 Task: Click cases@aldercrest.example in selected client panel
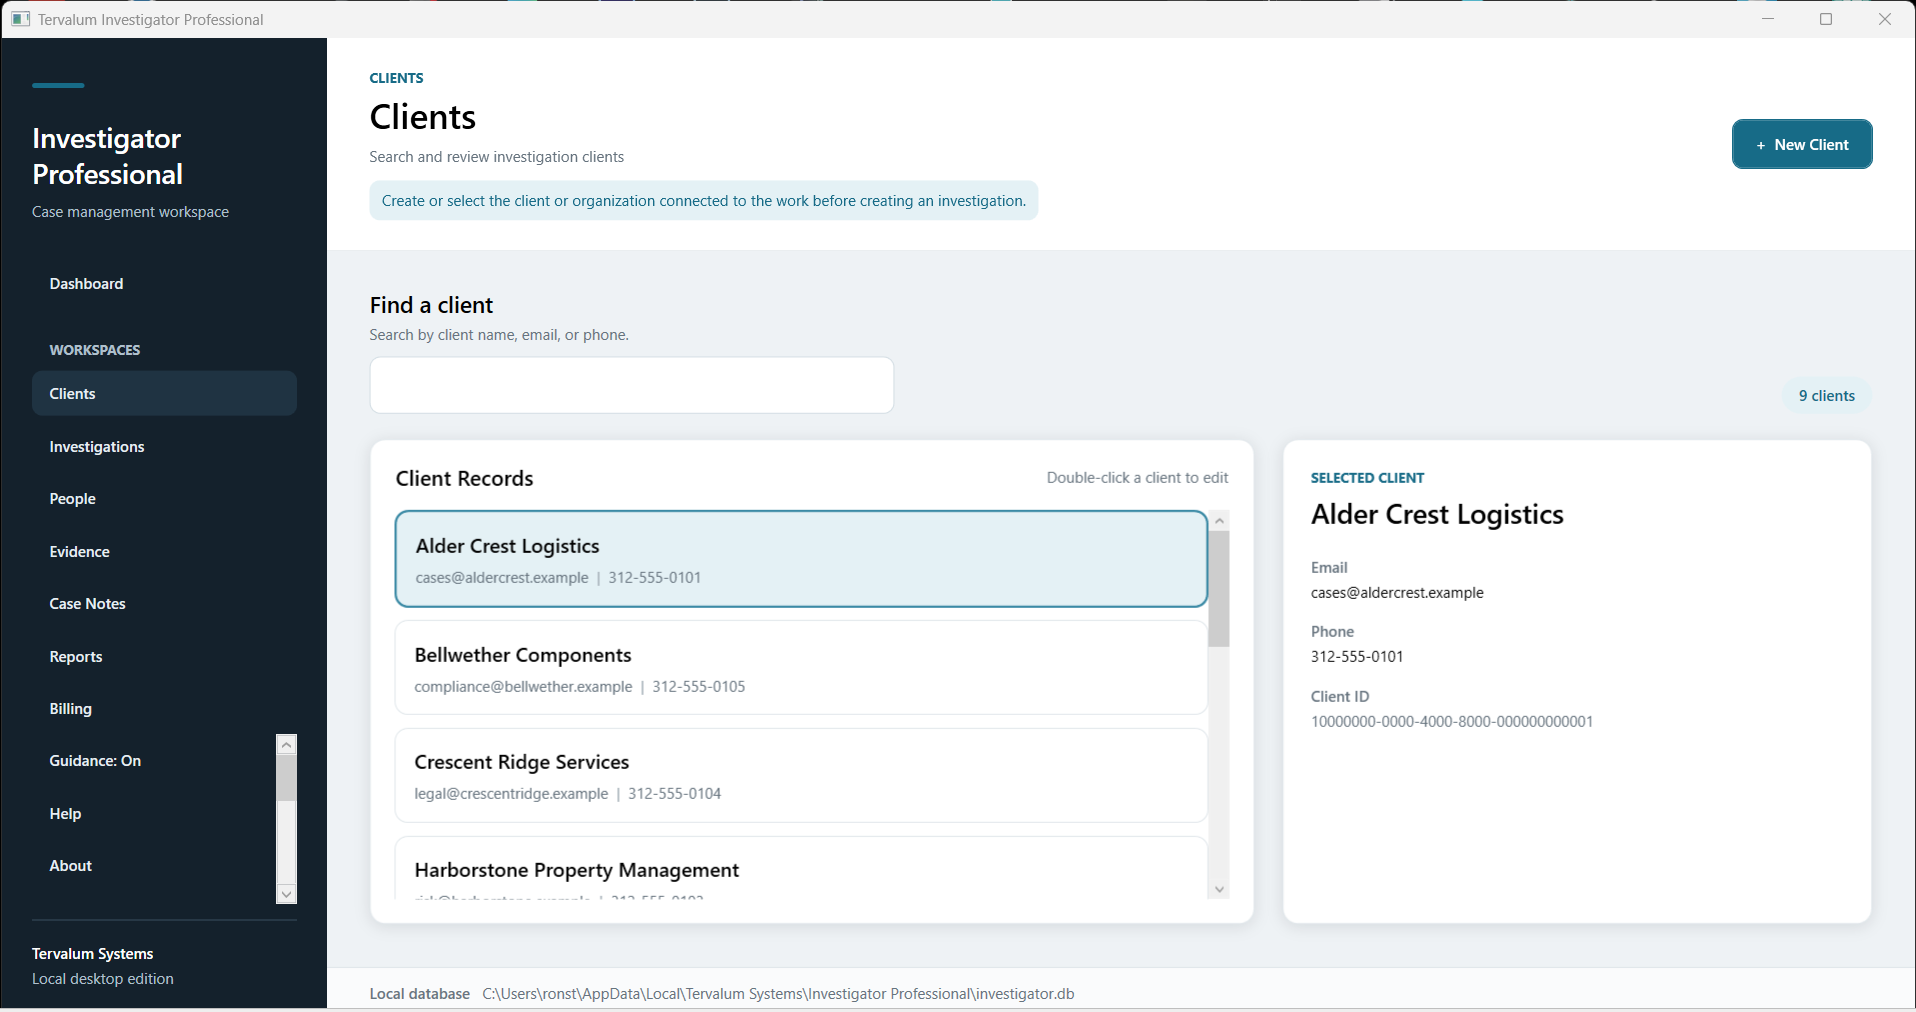tap(1397, 592)
